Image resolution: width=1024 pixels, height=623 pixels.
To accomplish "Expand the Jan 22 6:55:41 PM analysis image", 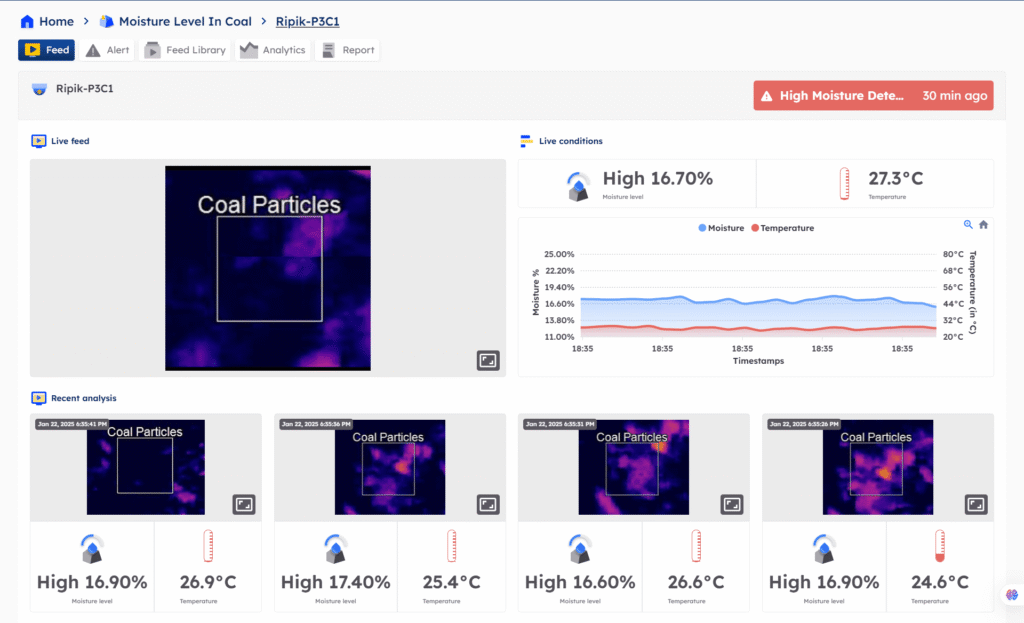I will [x=243, y=505].
